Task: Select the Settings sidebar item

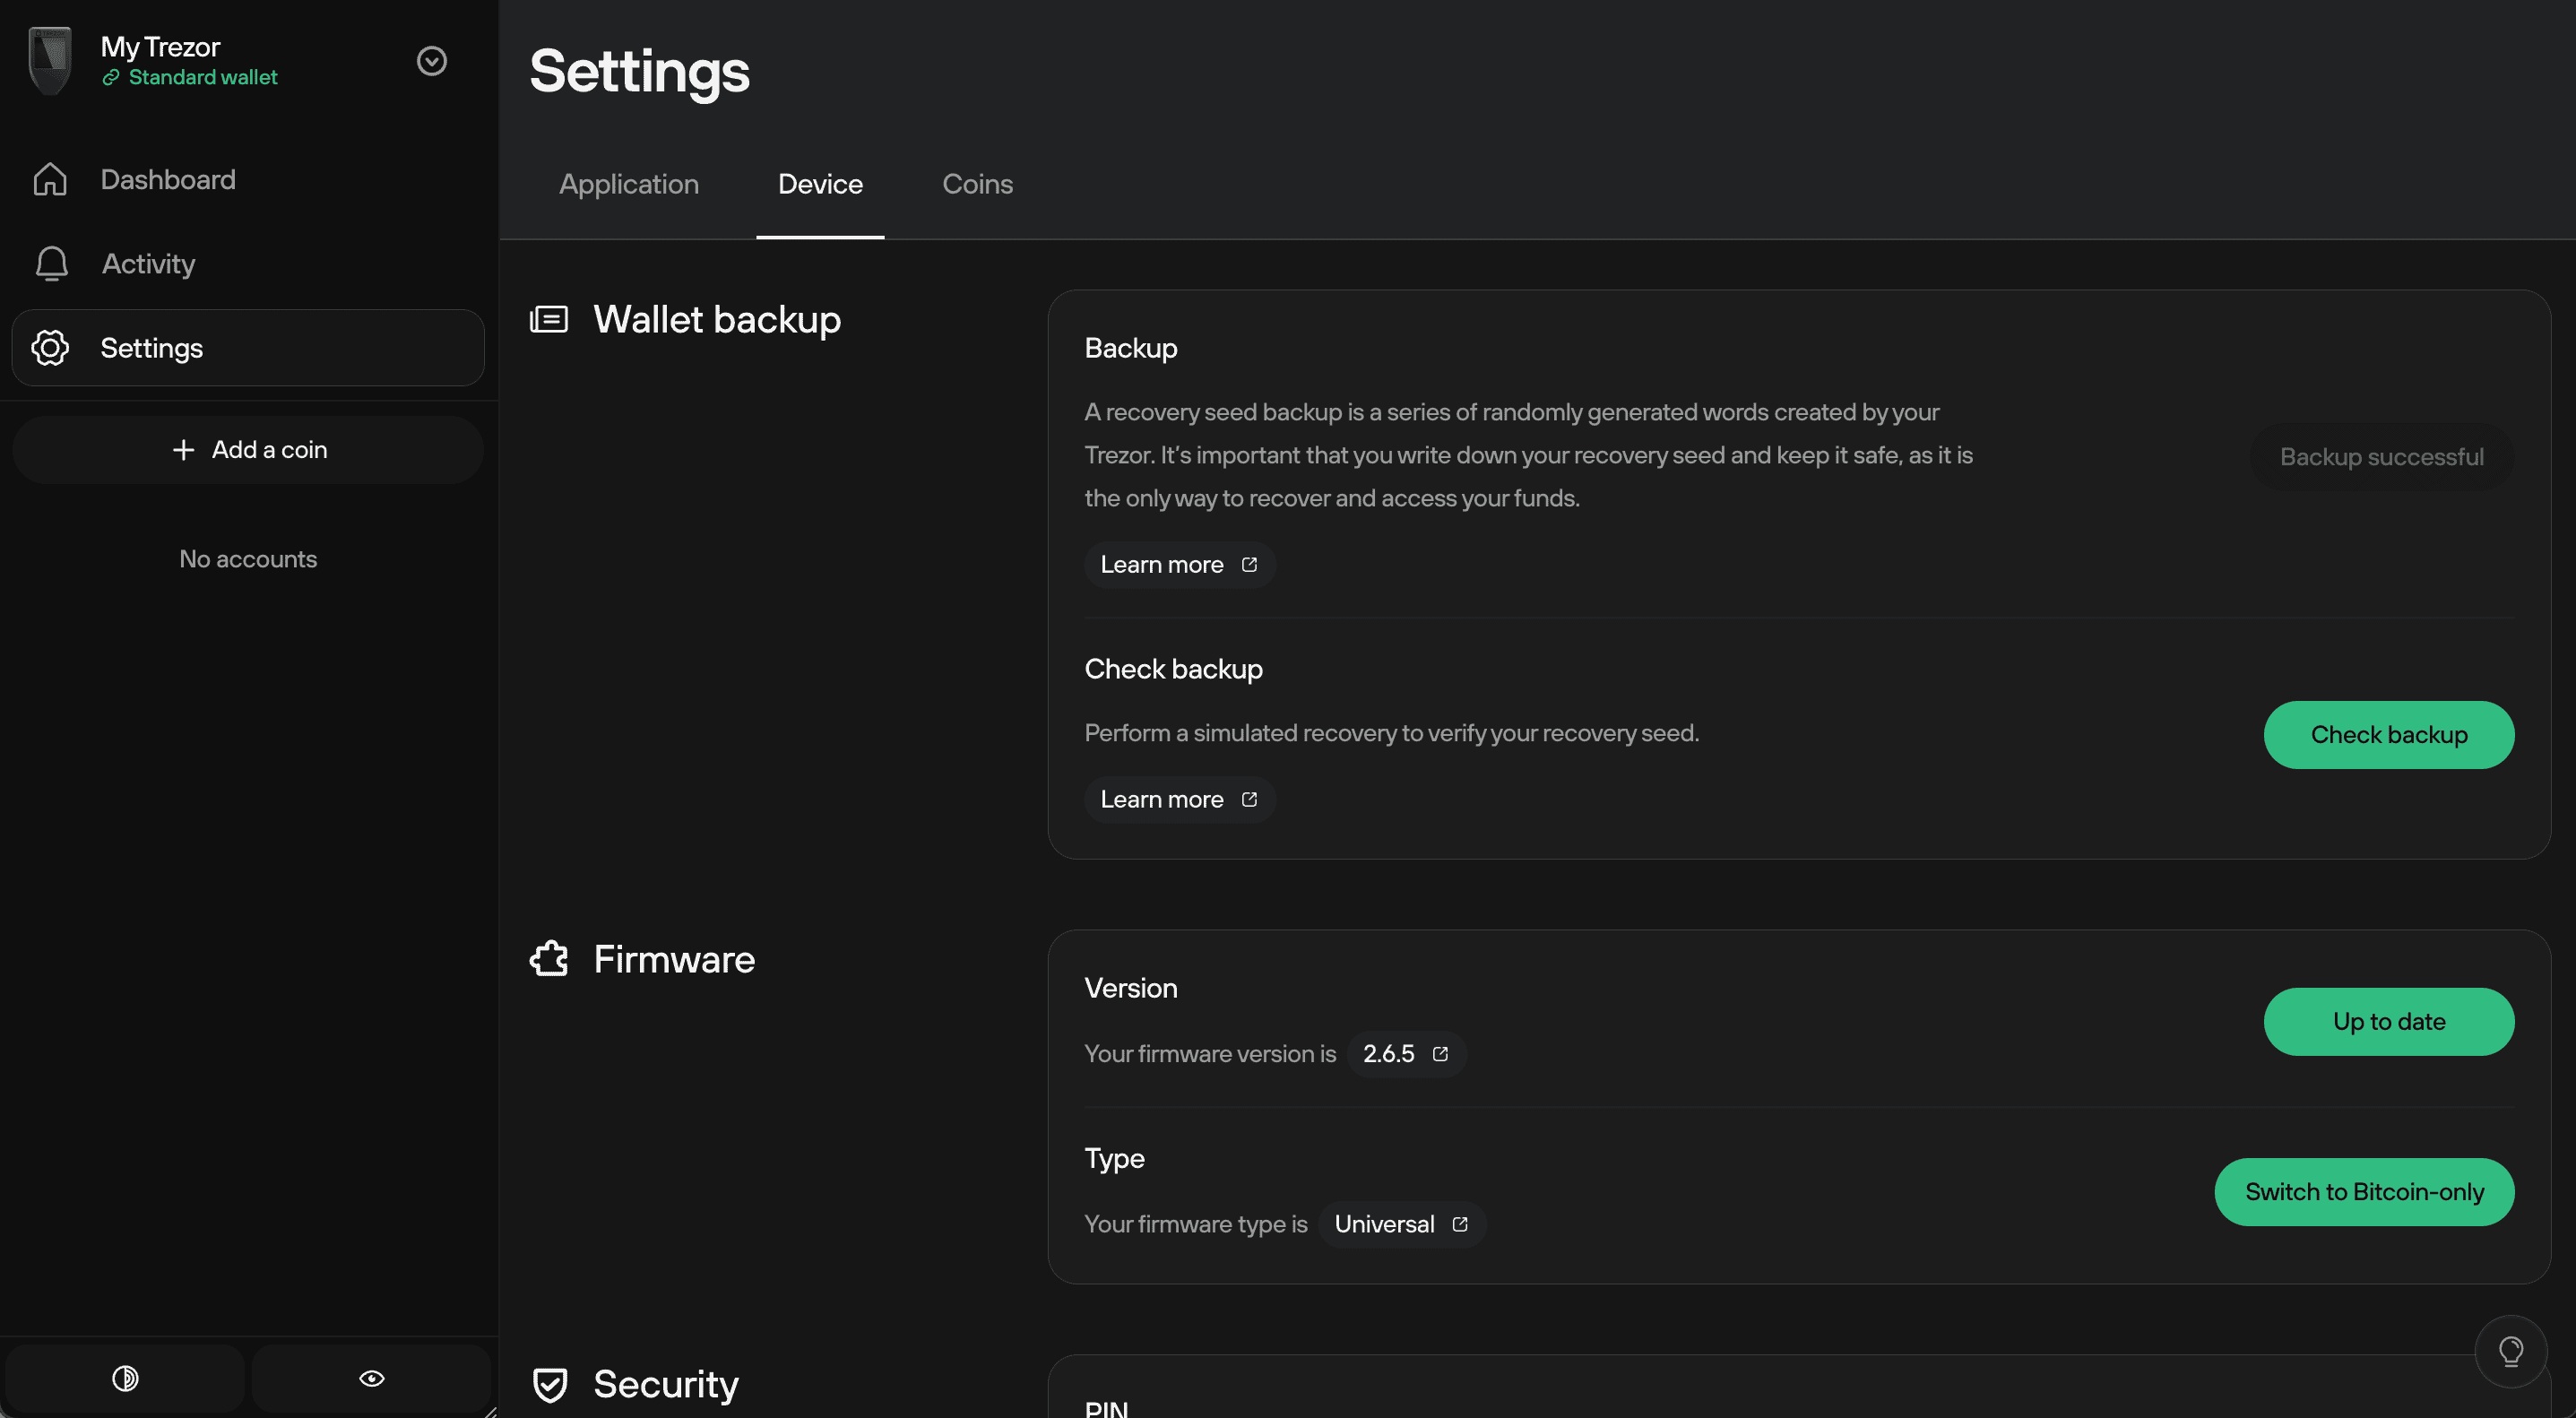Action: 248,348
